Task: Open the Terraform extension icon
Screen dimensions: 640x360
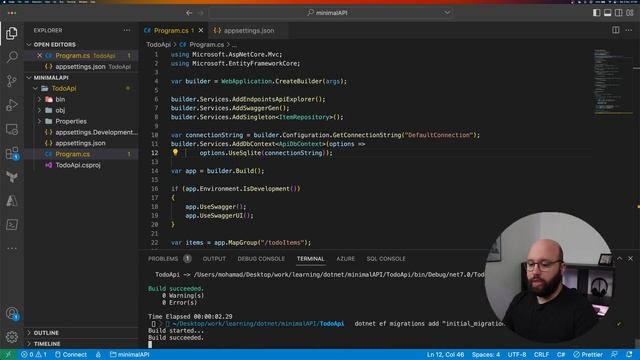Action: pyautogui.click(x=12, y=177)
